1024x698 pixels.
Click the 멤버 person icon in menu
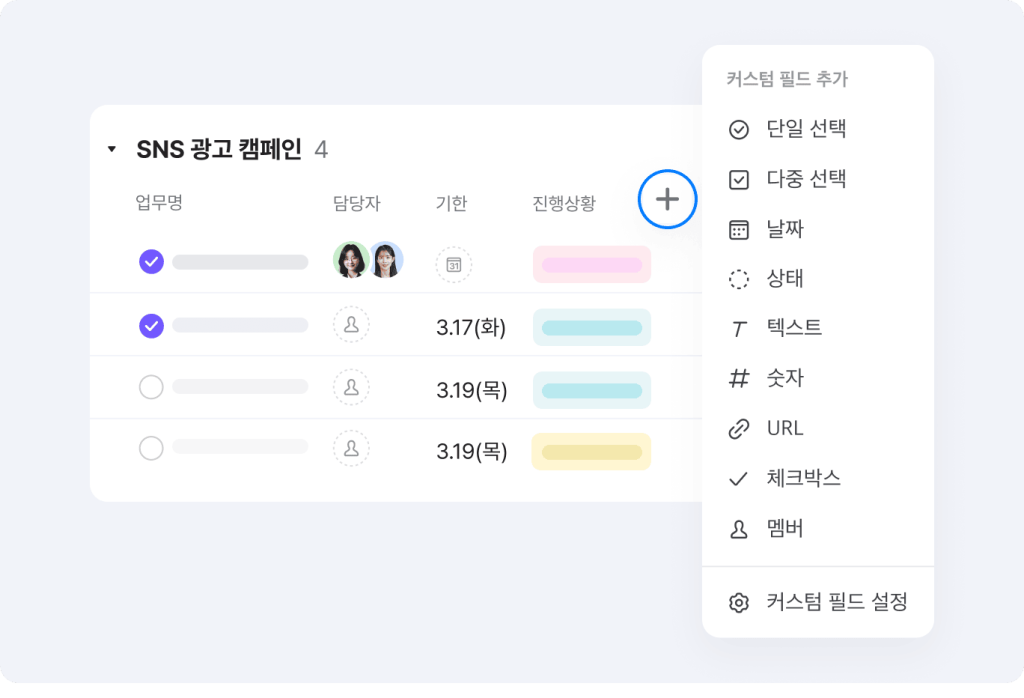coord(739,530)
